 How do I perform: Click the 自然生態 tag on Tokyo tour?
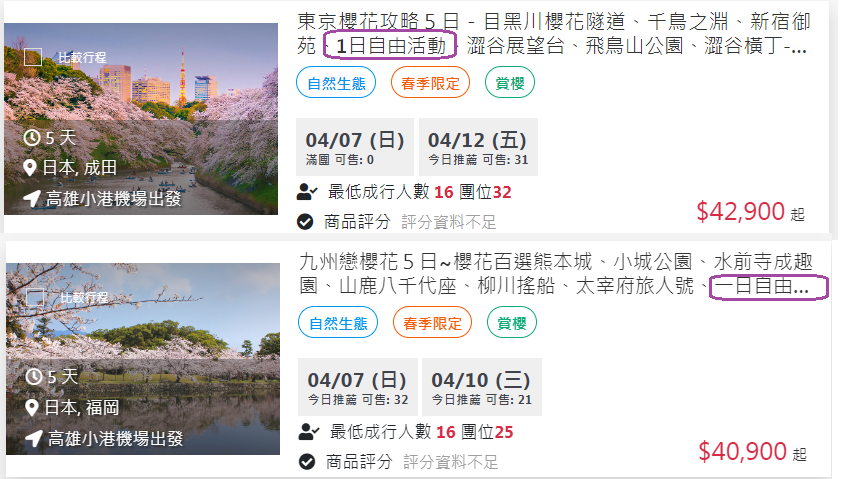336,83
